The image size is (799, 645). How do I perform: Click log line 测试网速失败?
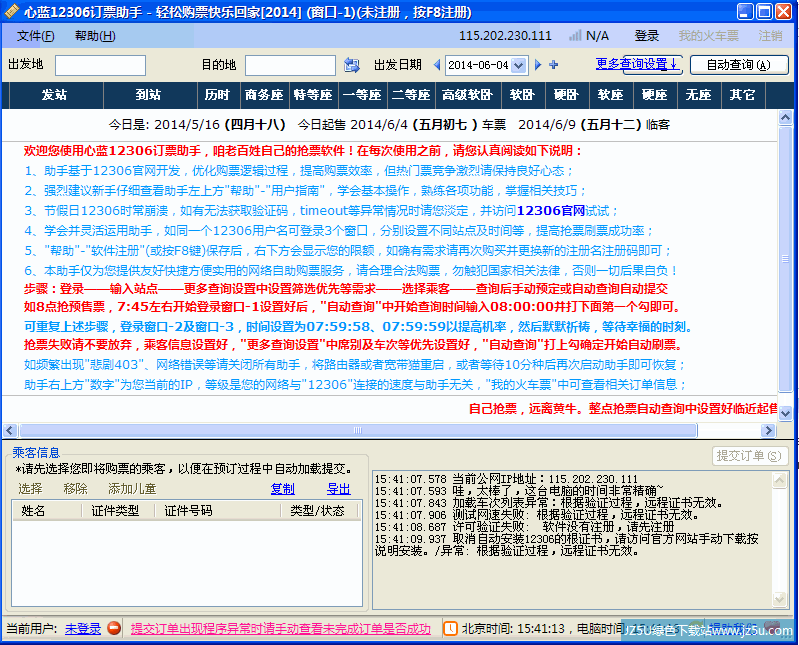click(537, 515)
